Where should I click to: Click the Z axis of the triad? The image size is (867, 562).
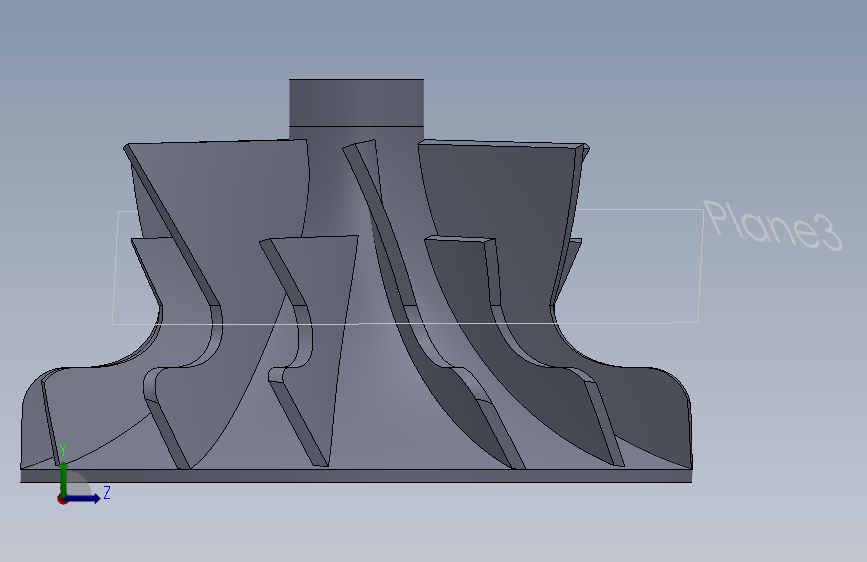coord(83,498)
